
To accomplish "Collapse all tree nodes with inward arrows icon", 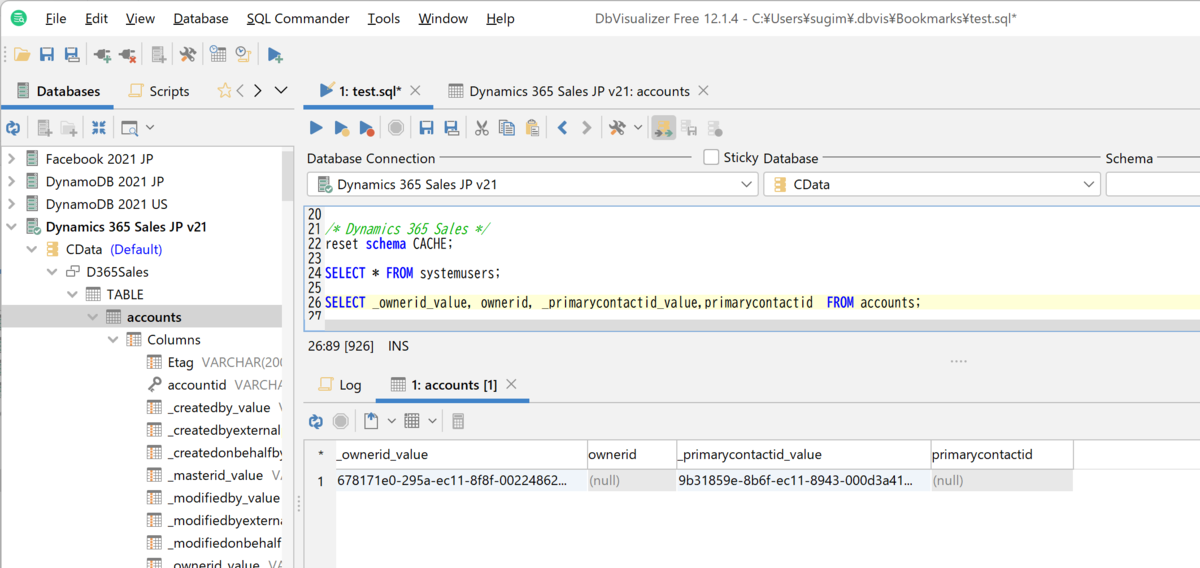I will 98,128.
